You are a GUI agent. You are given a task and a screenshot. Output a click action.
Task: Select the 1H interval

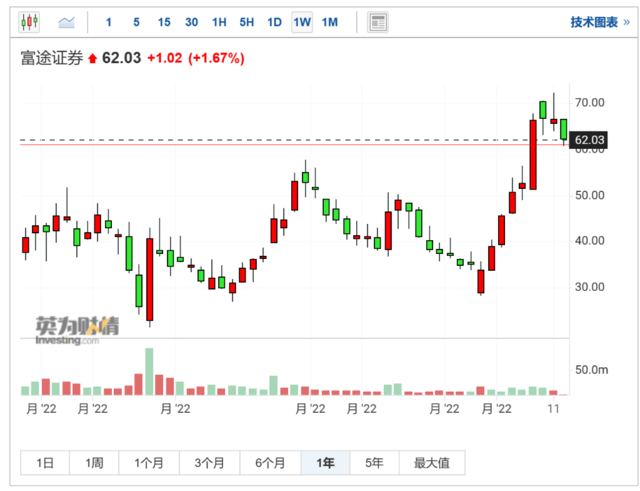pyautogui.click(x=219, y=22)
